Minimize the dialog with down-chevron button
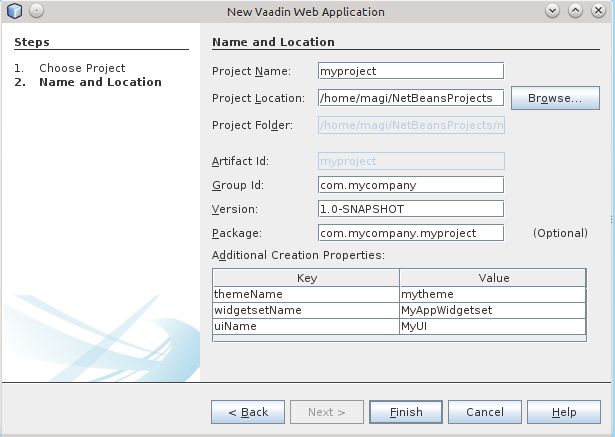Screen dimensions: 615x437 (x=552, y=11)
